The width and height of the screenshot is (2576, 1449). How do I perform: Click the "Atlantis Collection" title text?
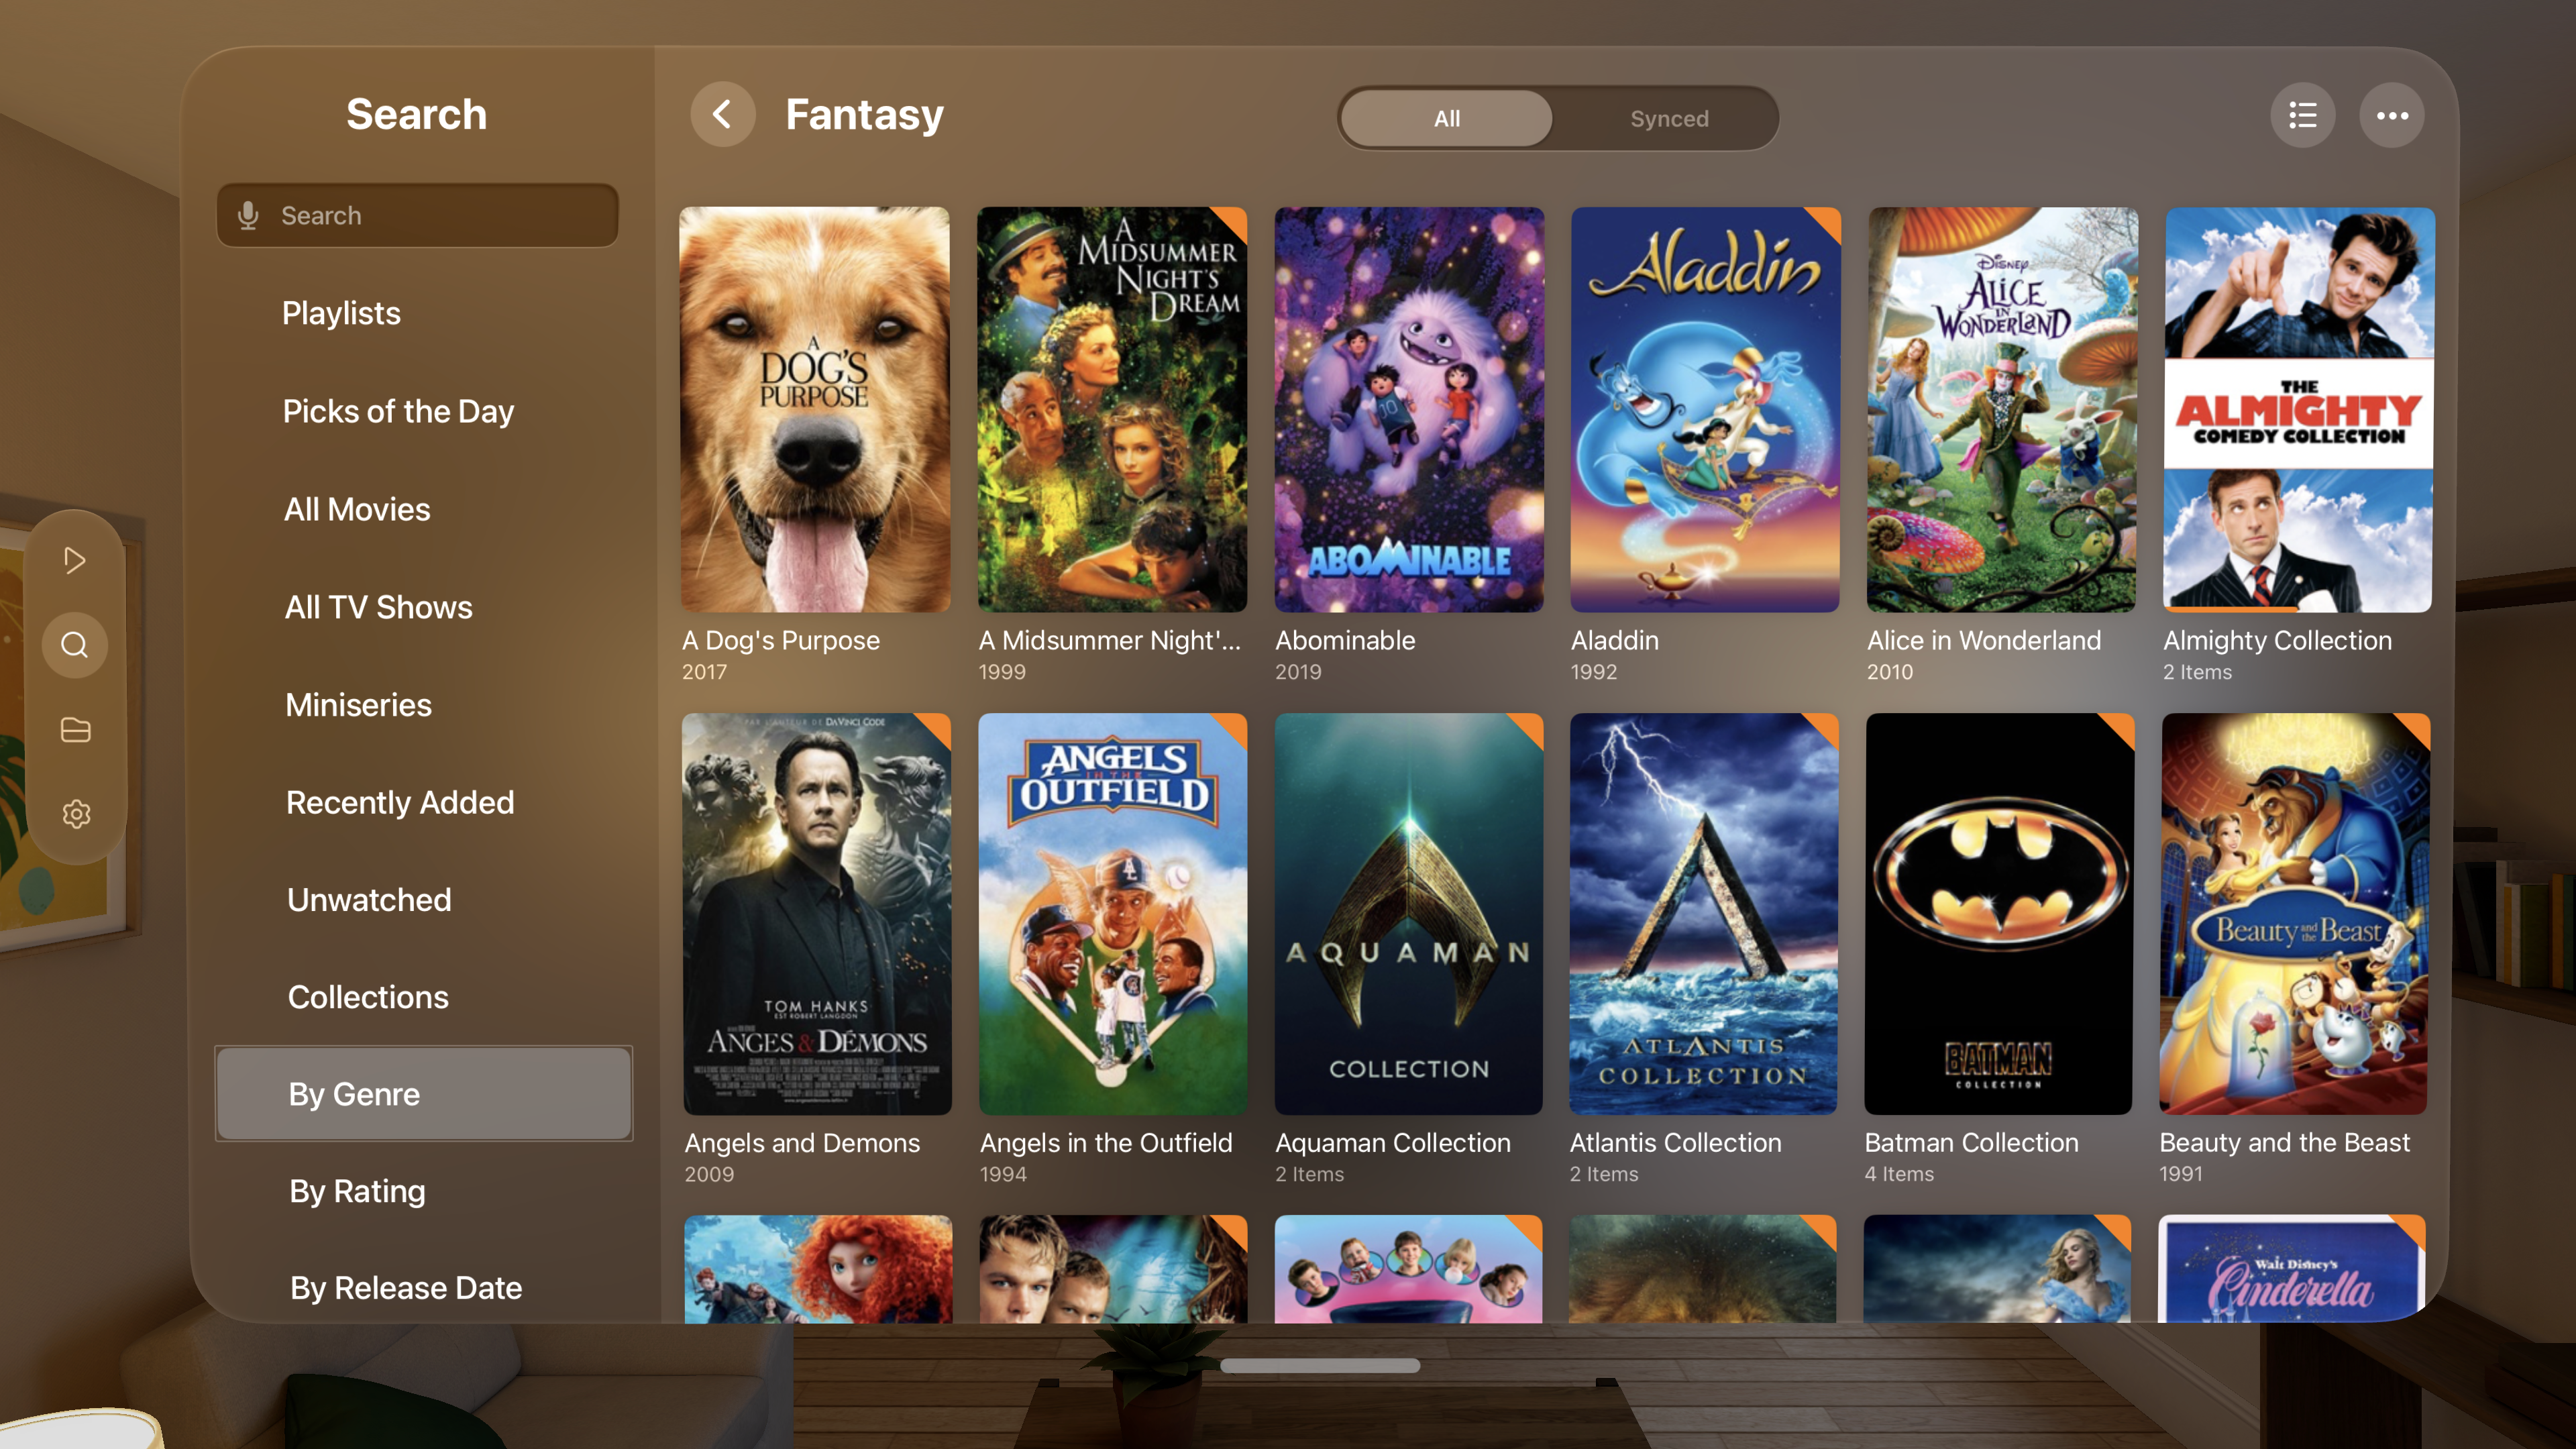click(x=1676, y=1142)
